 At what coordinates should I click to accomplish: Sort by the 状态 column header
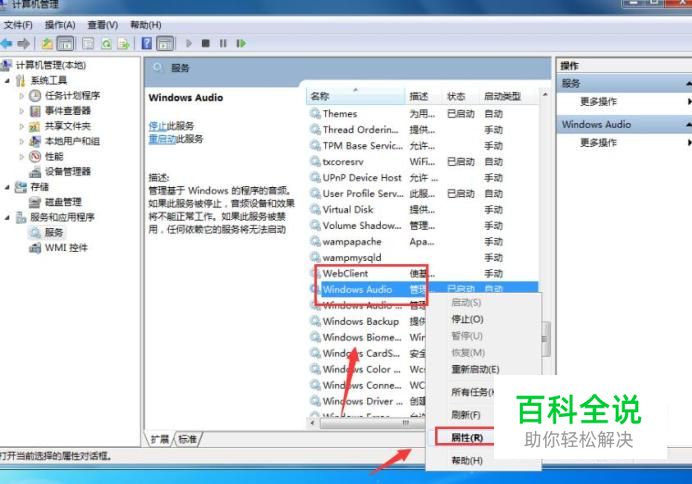[x=462, y=96]
